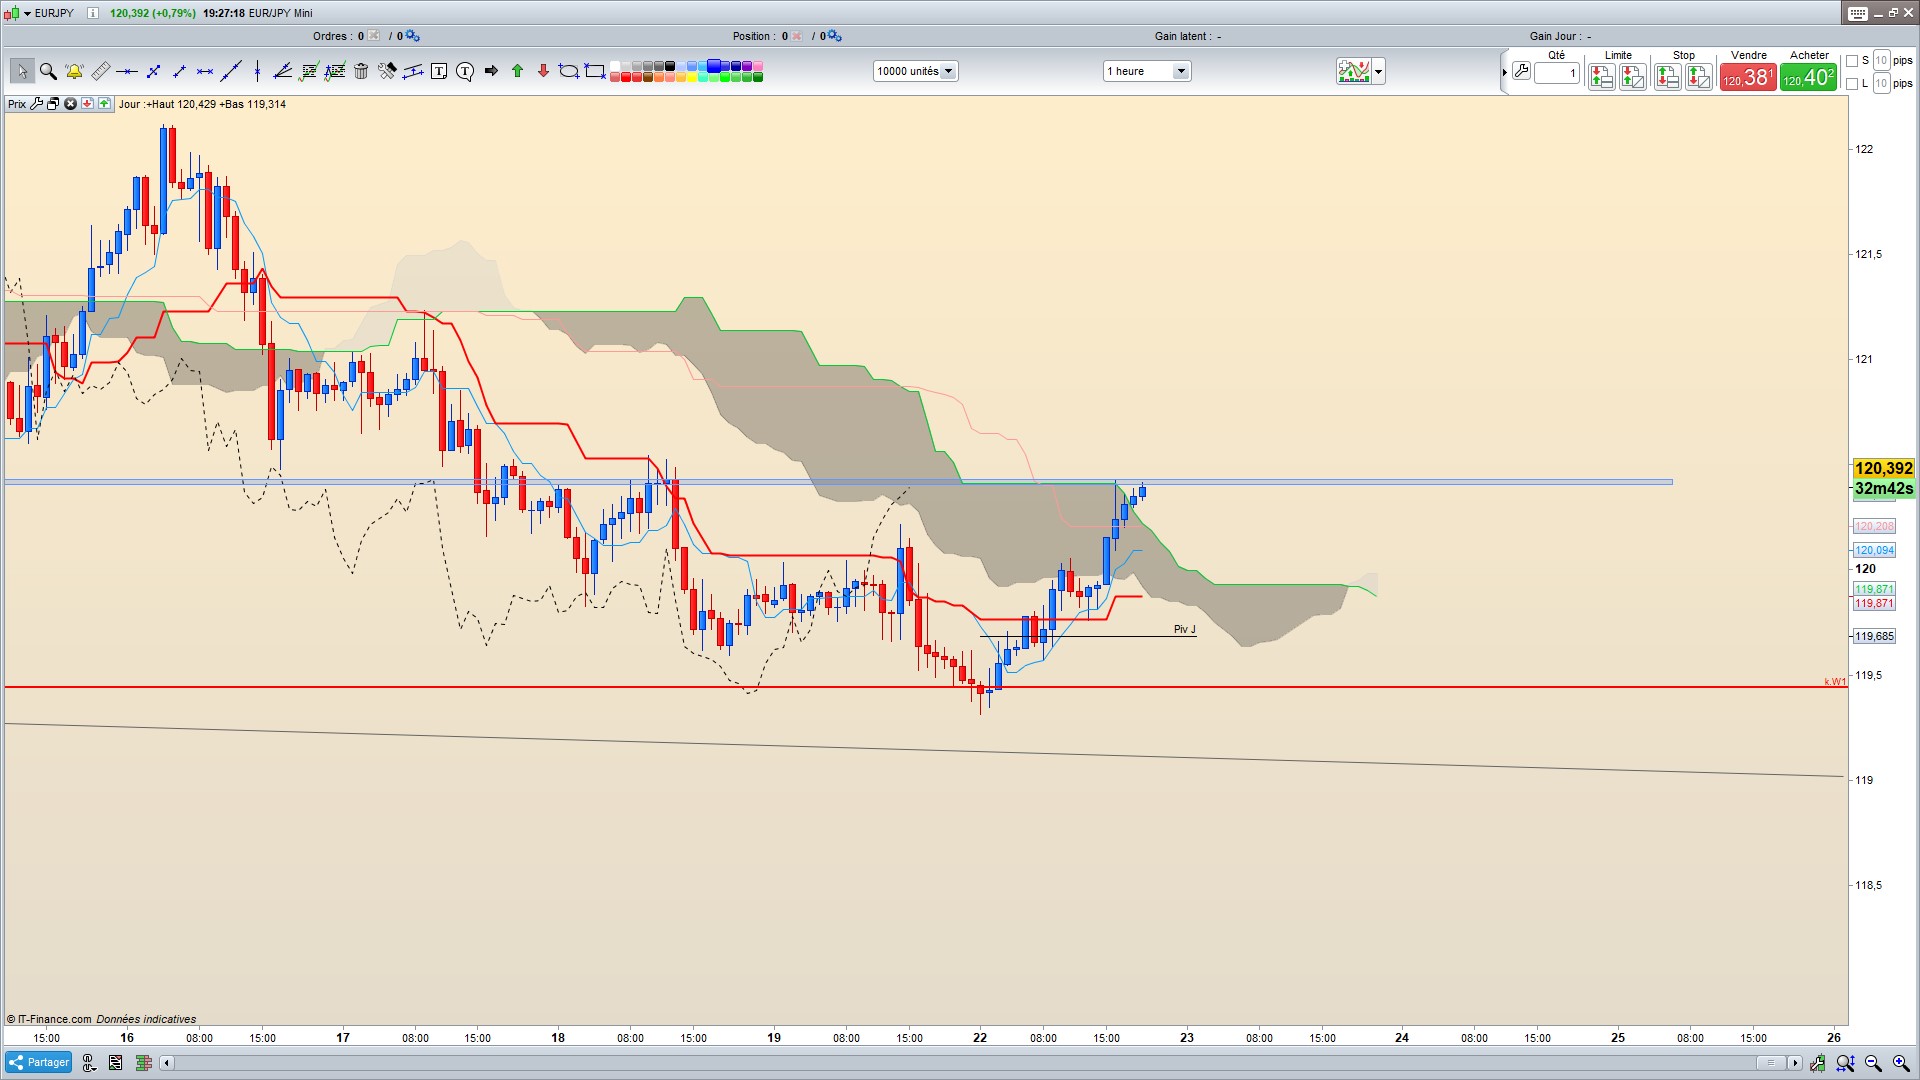Click the Acheter 120,40 buy button

(1808, 77)
